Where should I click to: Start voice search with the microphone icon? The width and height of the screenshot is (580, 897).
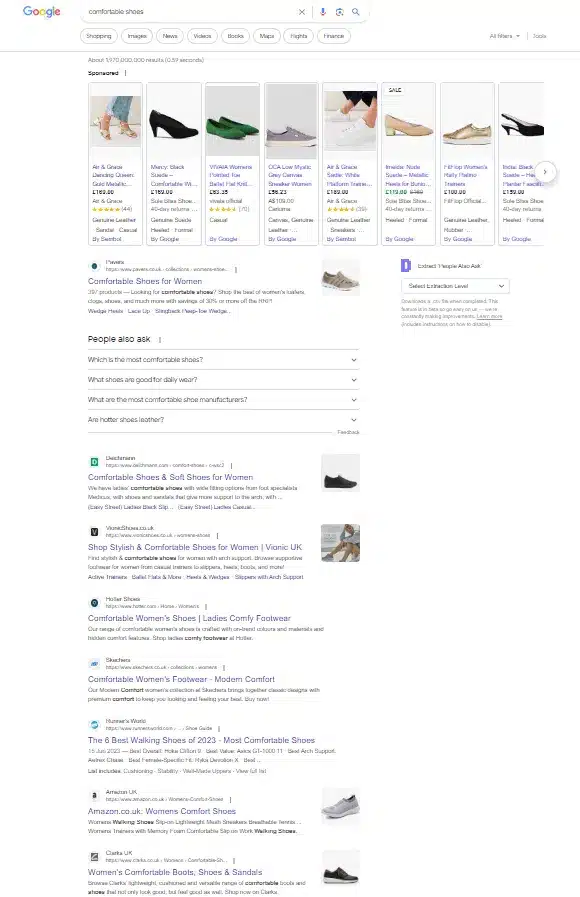[323, 12]
